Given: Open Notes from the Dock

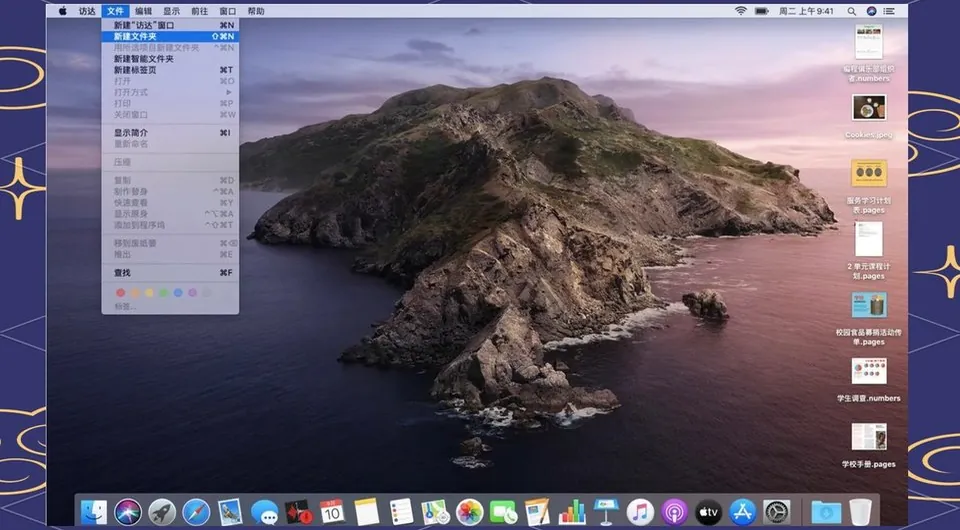Looking at the screenshot, I should [x=367, y=512].
